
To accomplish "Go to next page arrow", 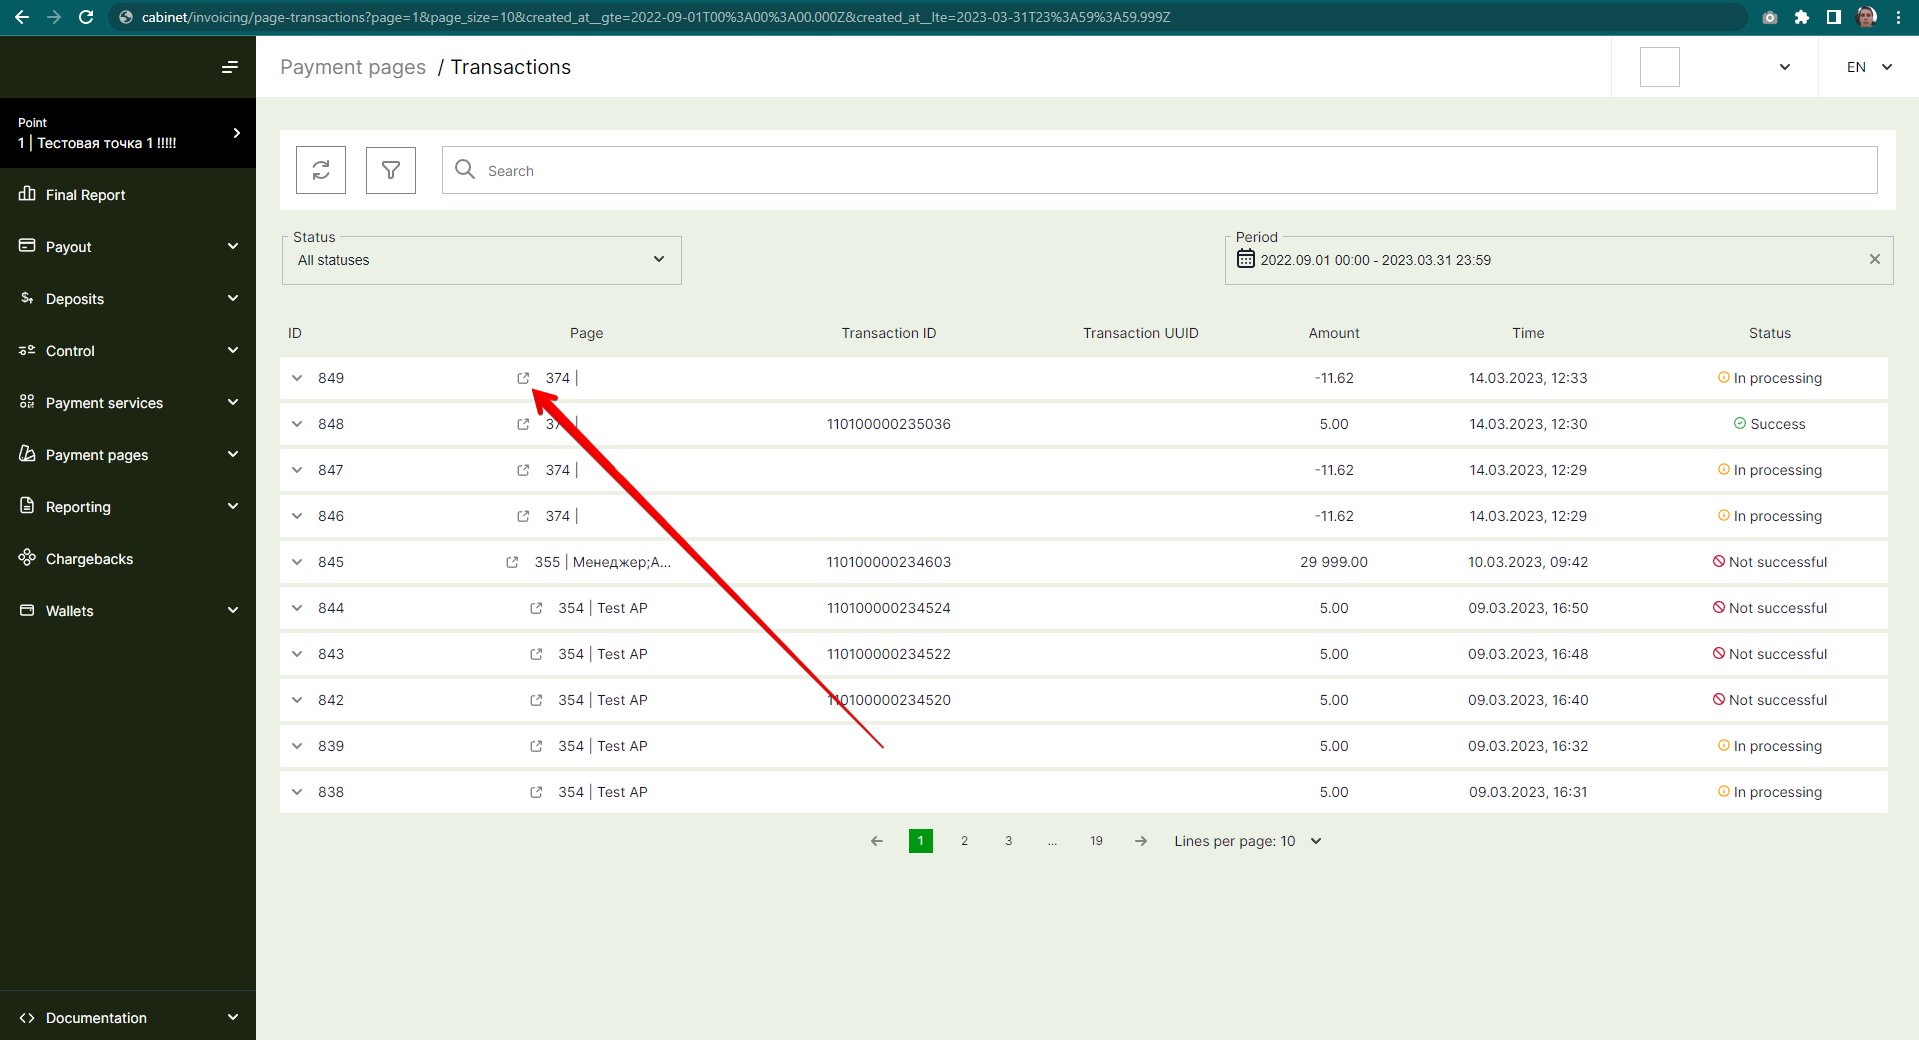I will coord(1141,841).
